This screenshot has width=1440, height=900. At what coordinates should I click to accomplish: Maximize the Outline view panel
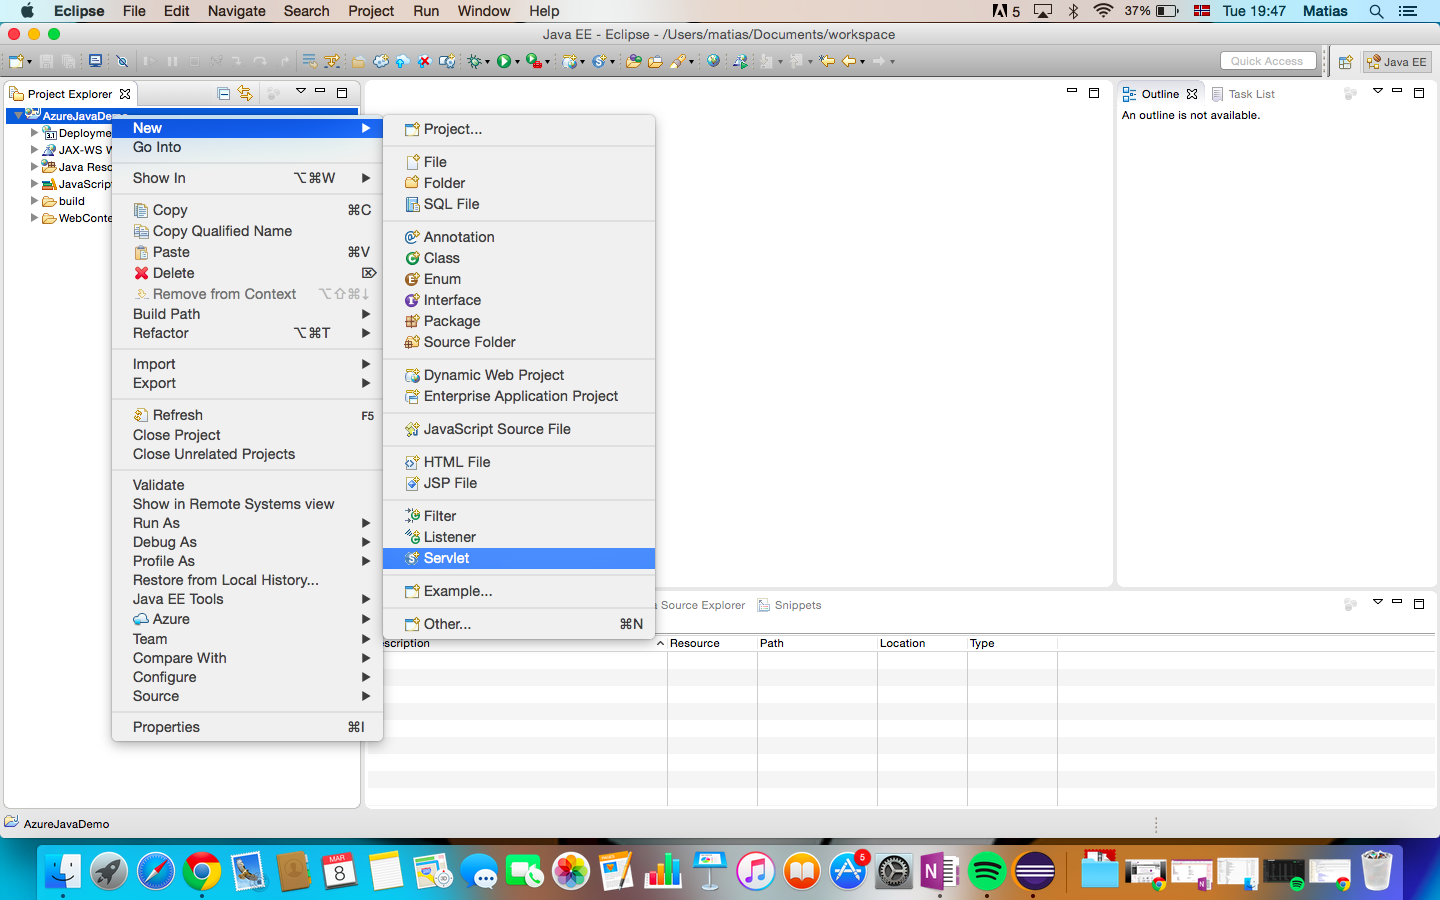click(1419, 93)
